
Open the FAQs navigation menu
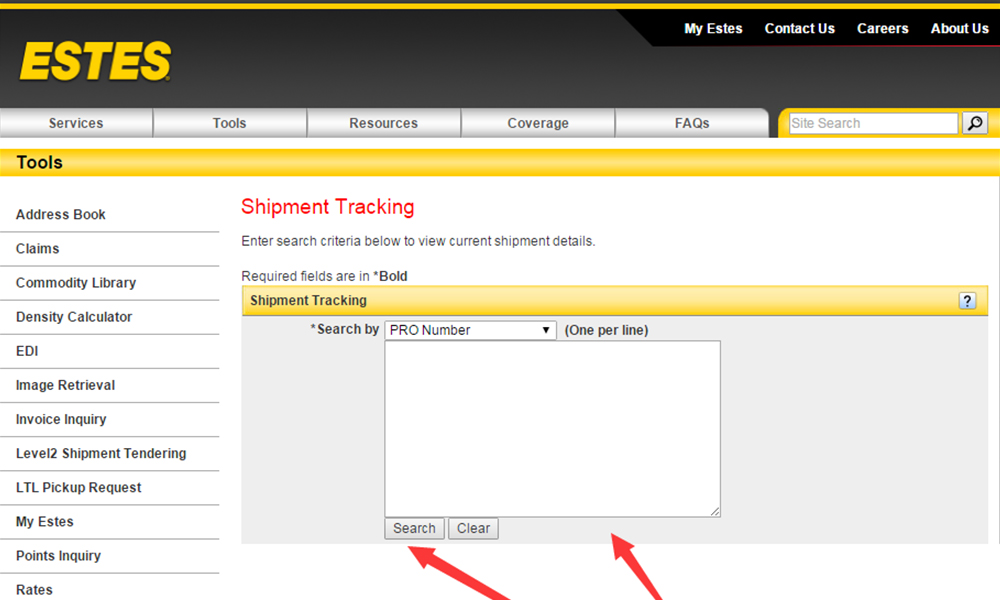point(692,123)
